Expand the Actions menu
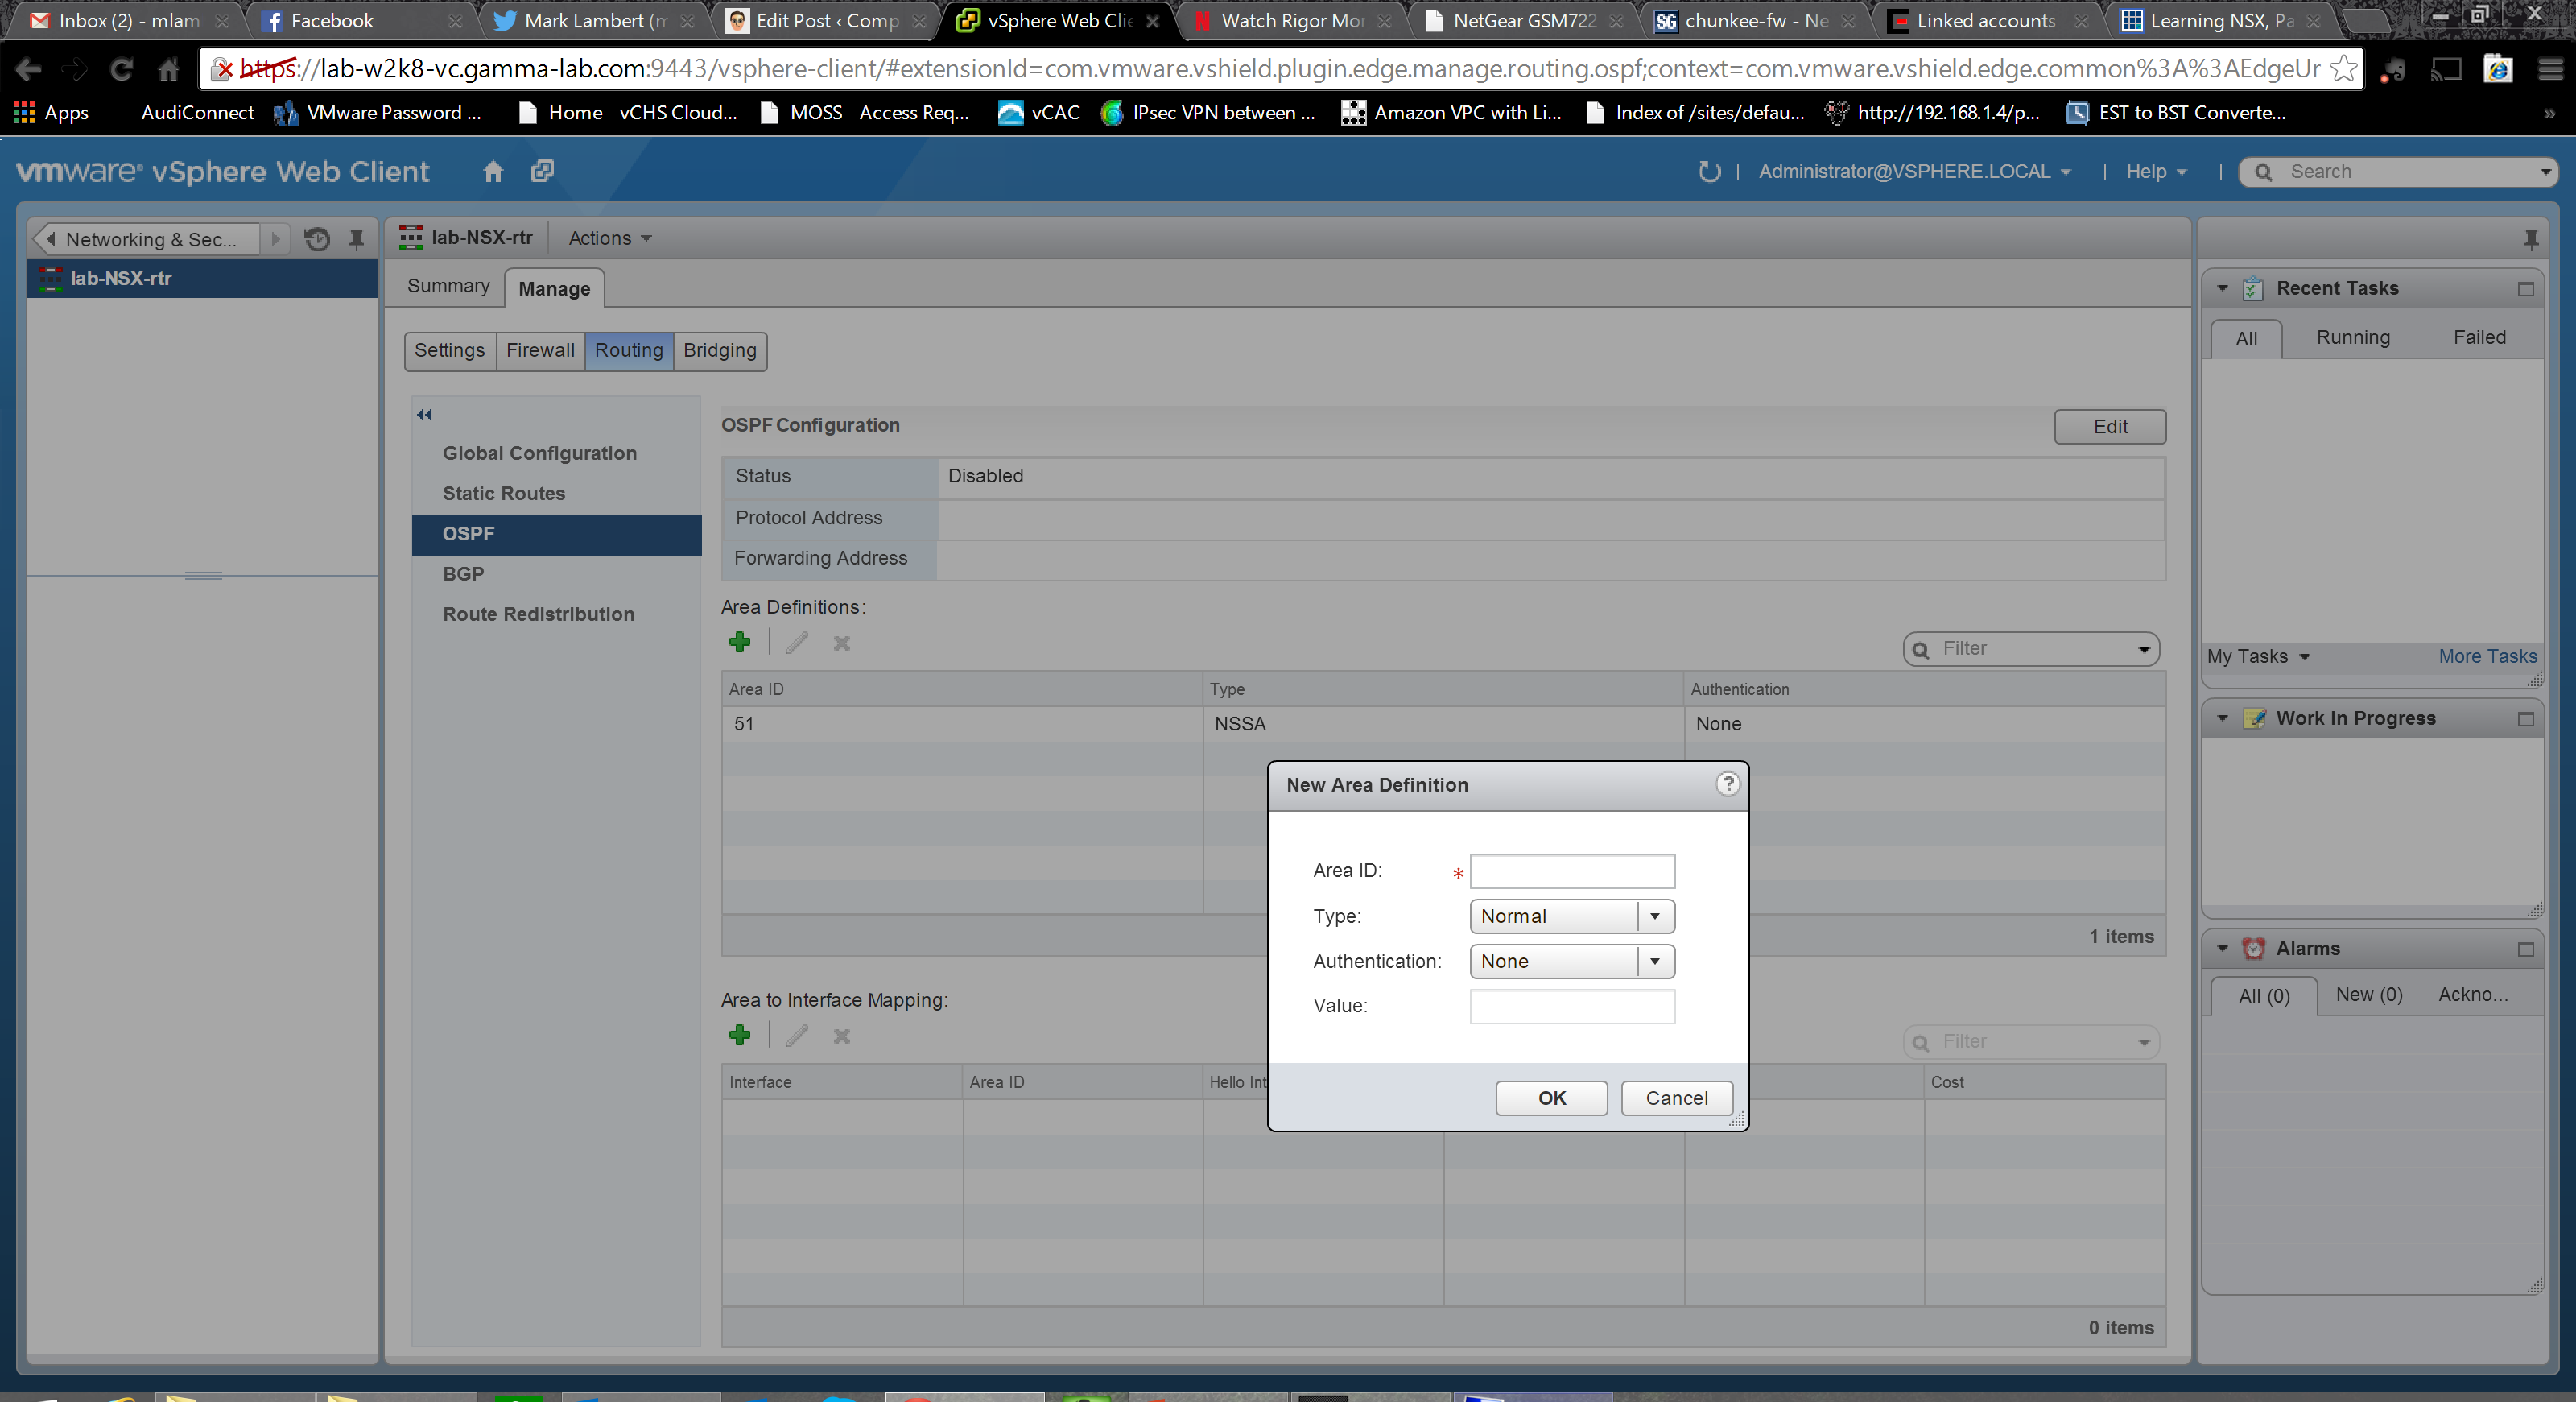 609,238
